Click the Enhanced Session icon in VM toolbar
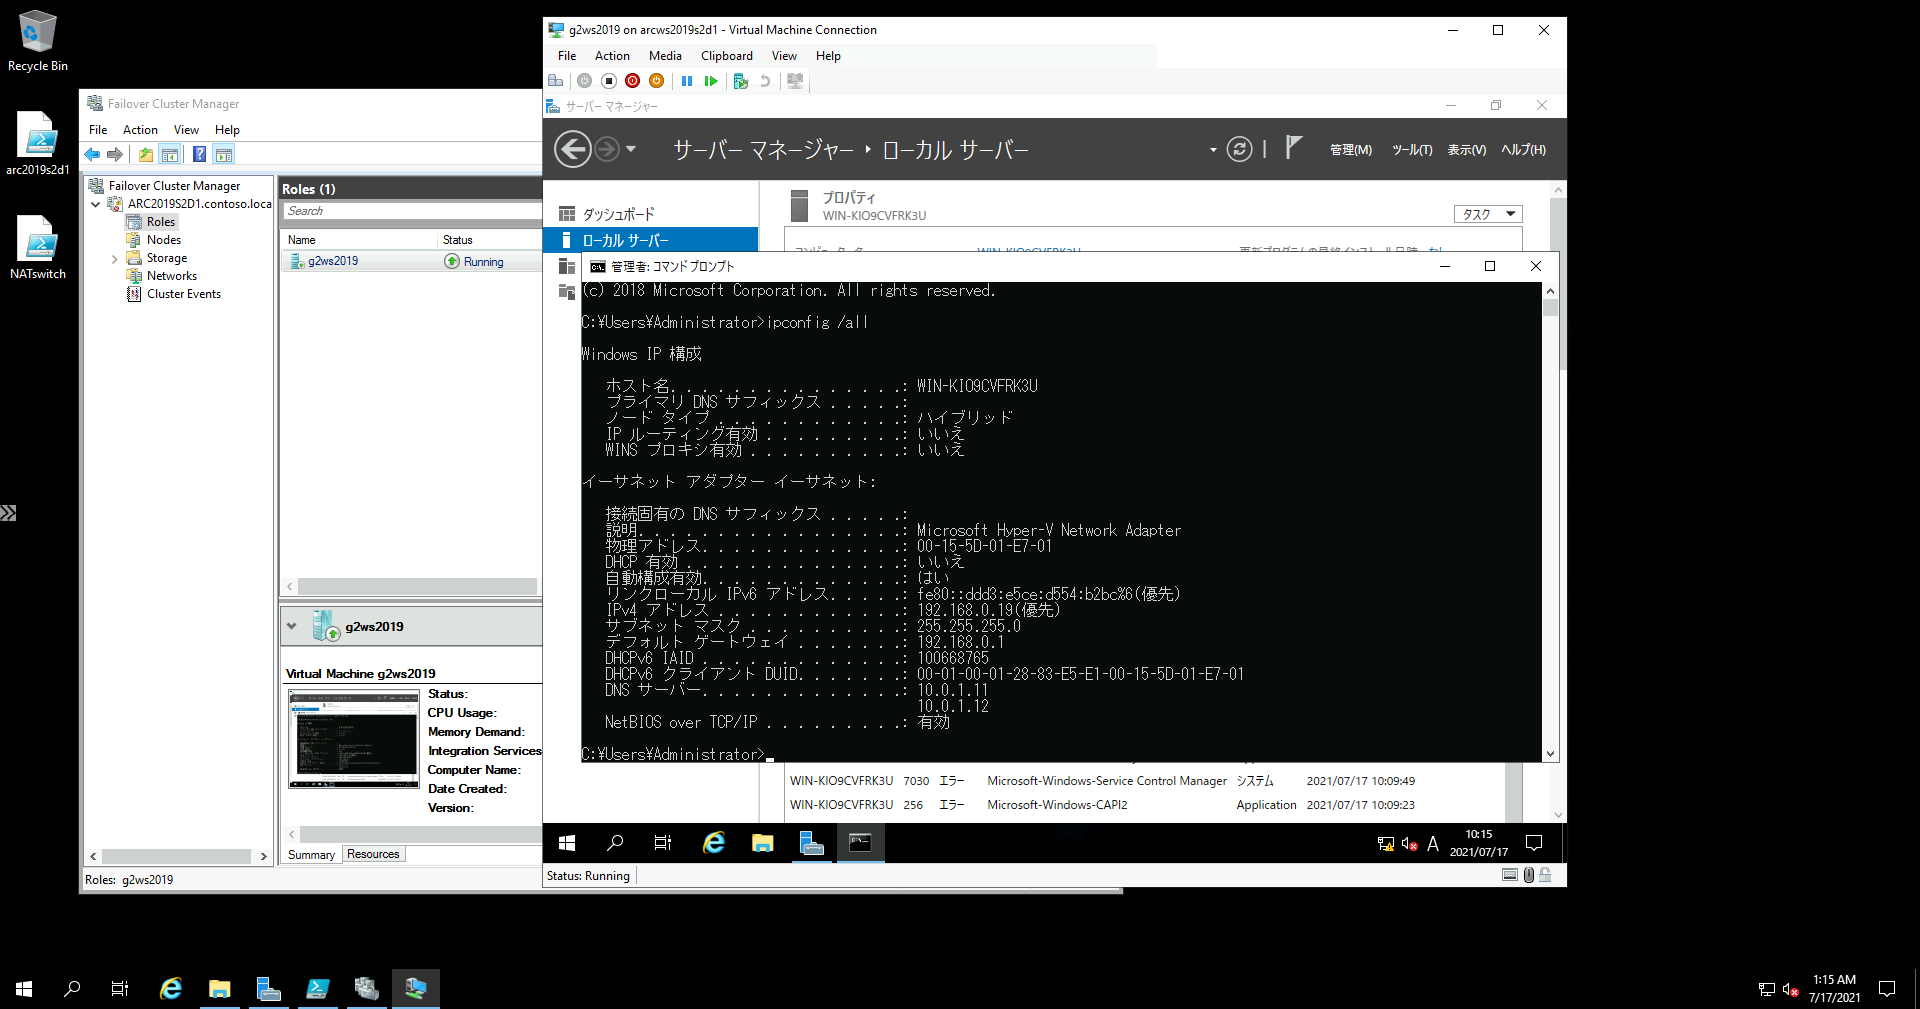Viewport: 1920px width, 1009px height. pyautogui.click(x=795, y=81)
